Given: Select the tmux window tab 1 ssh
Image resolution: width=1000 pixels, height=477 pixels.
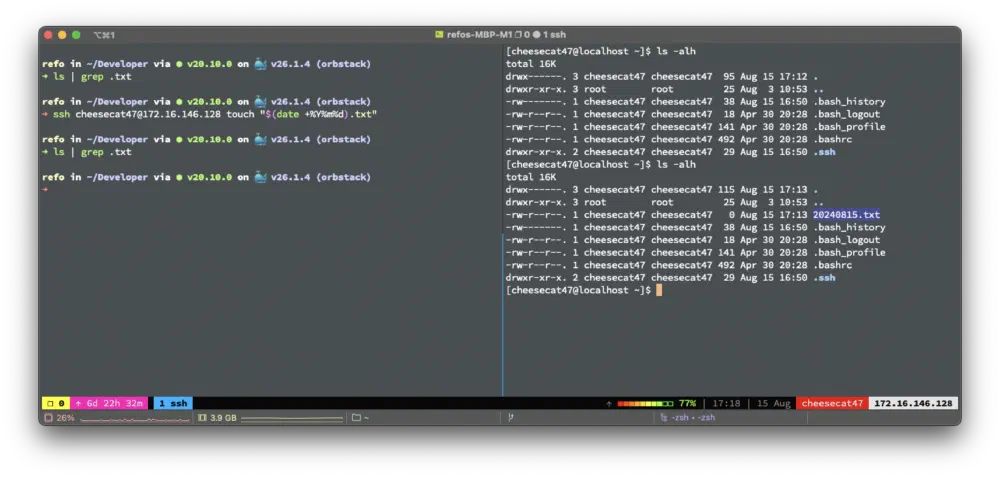Looking at the screenshot, I should click(172, 403).
